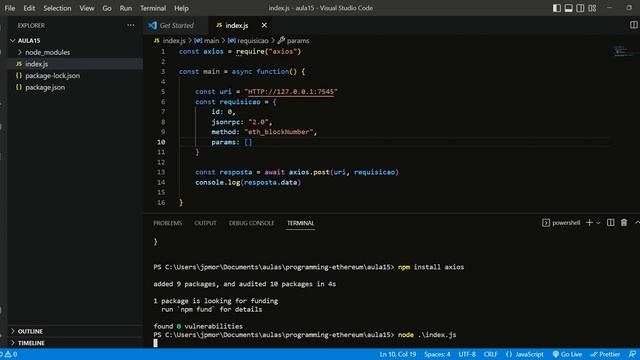Open Explorer views and more actions ellipsis
Image resolution: width=640 pixels, height=360 pixels.
click(131, 25)
